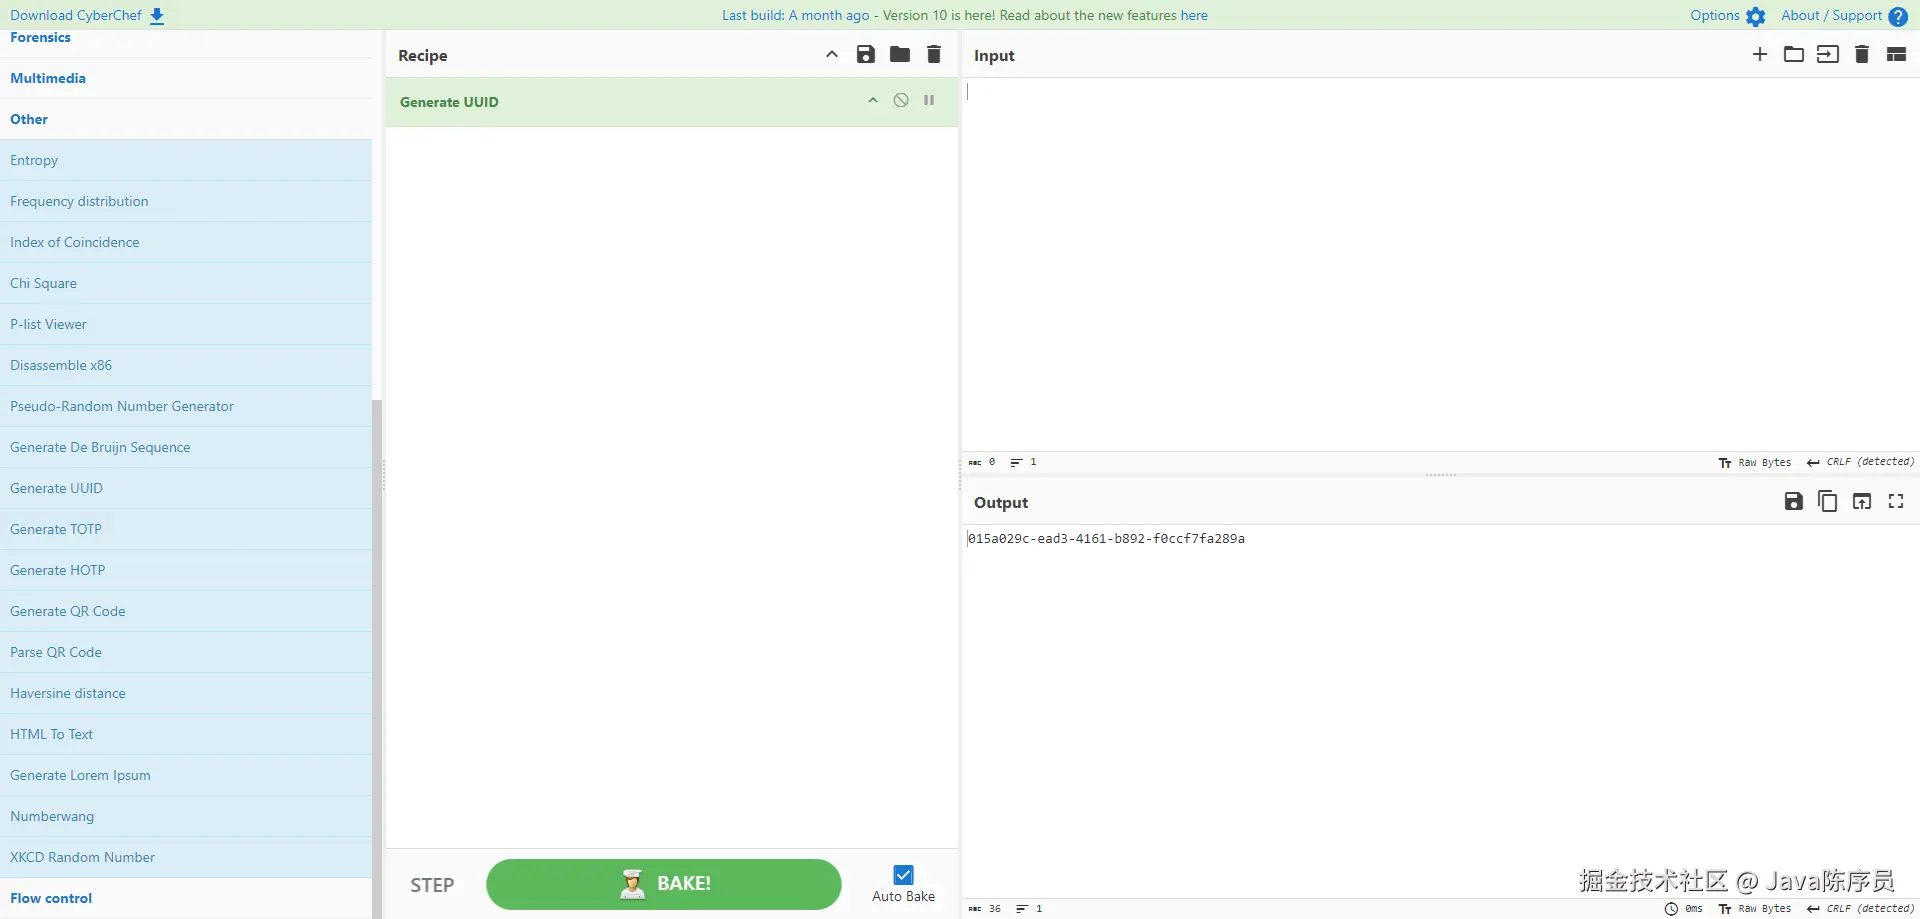Image resolution: width=1920 pixels, height=919 pixels.
Task: Open folder as input
Action: (1794, 55)
